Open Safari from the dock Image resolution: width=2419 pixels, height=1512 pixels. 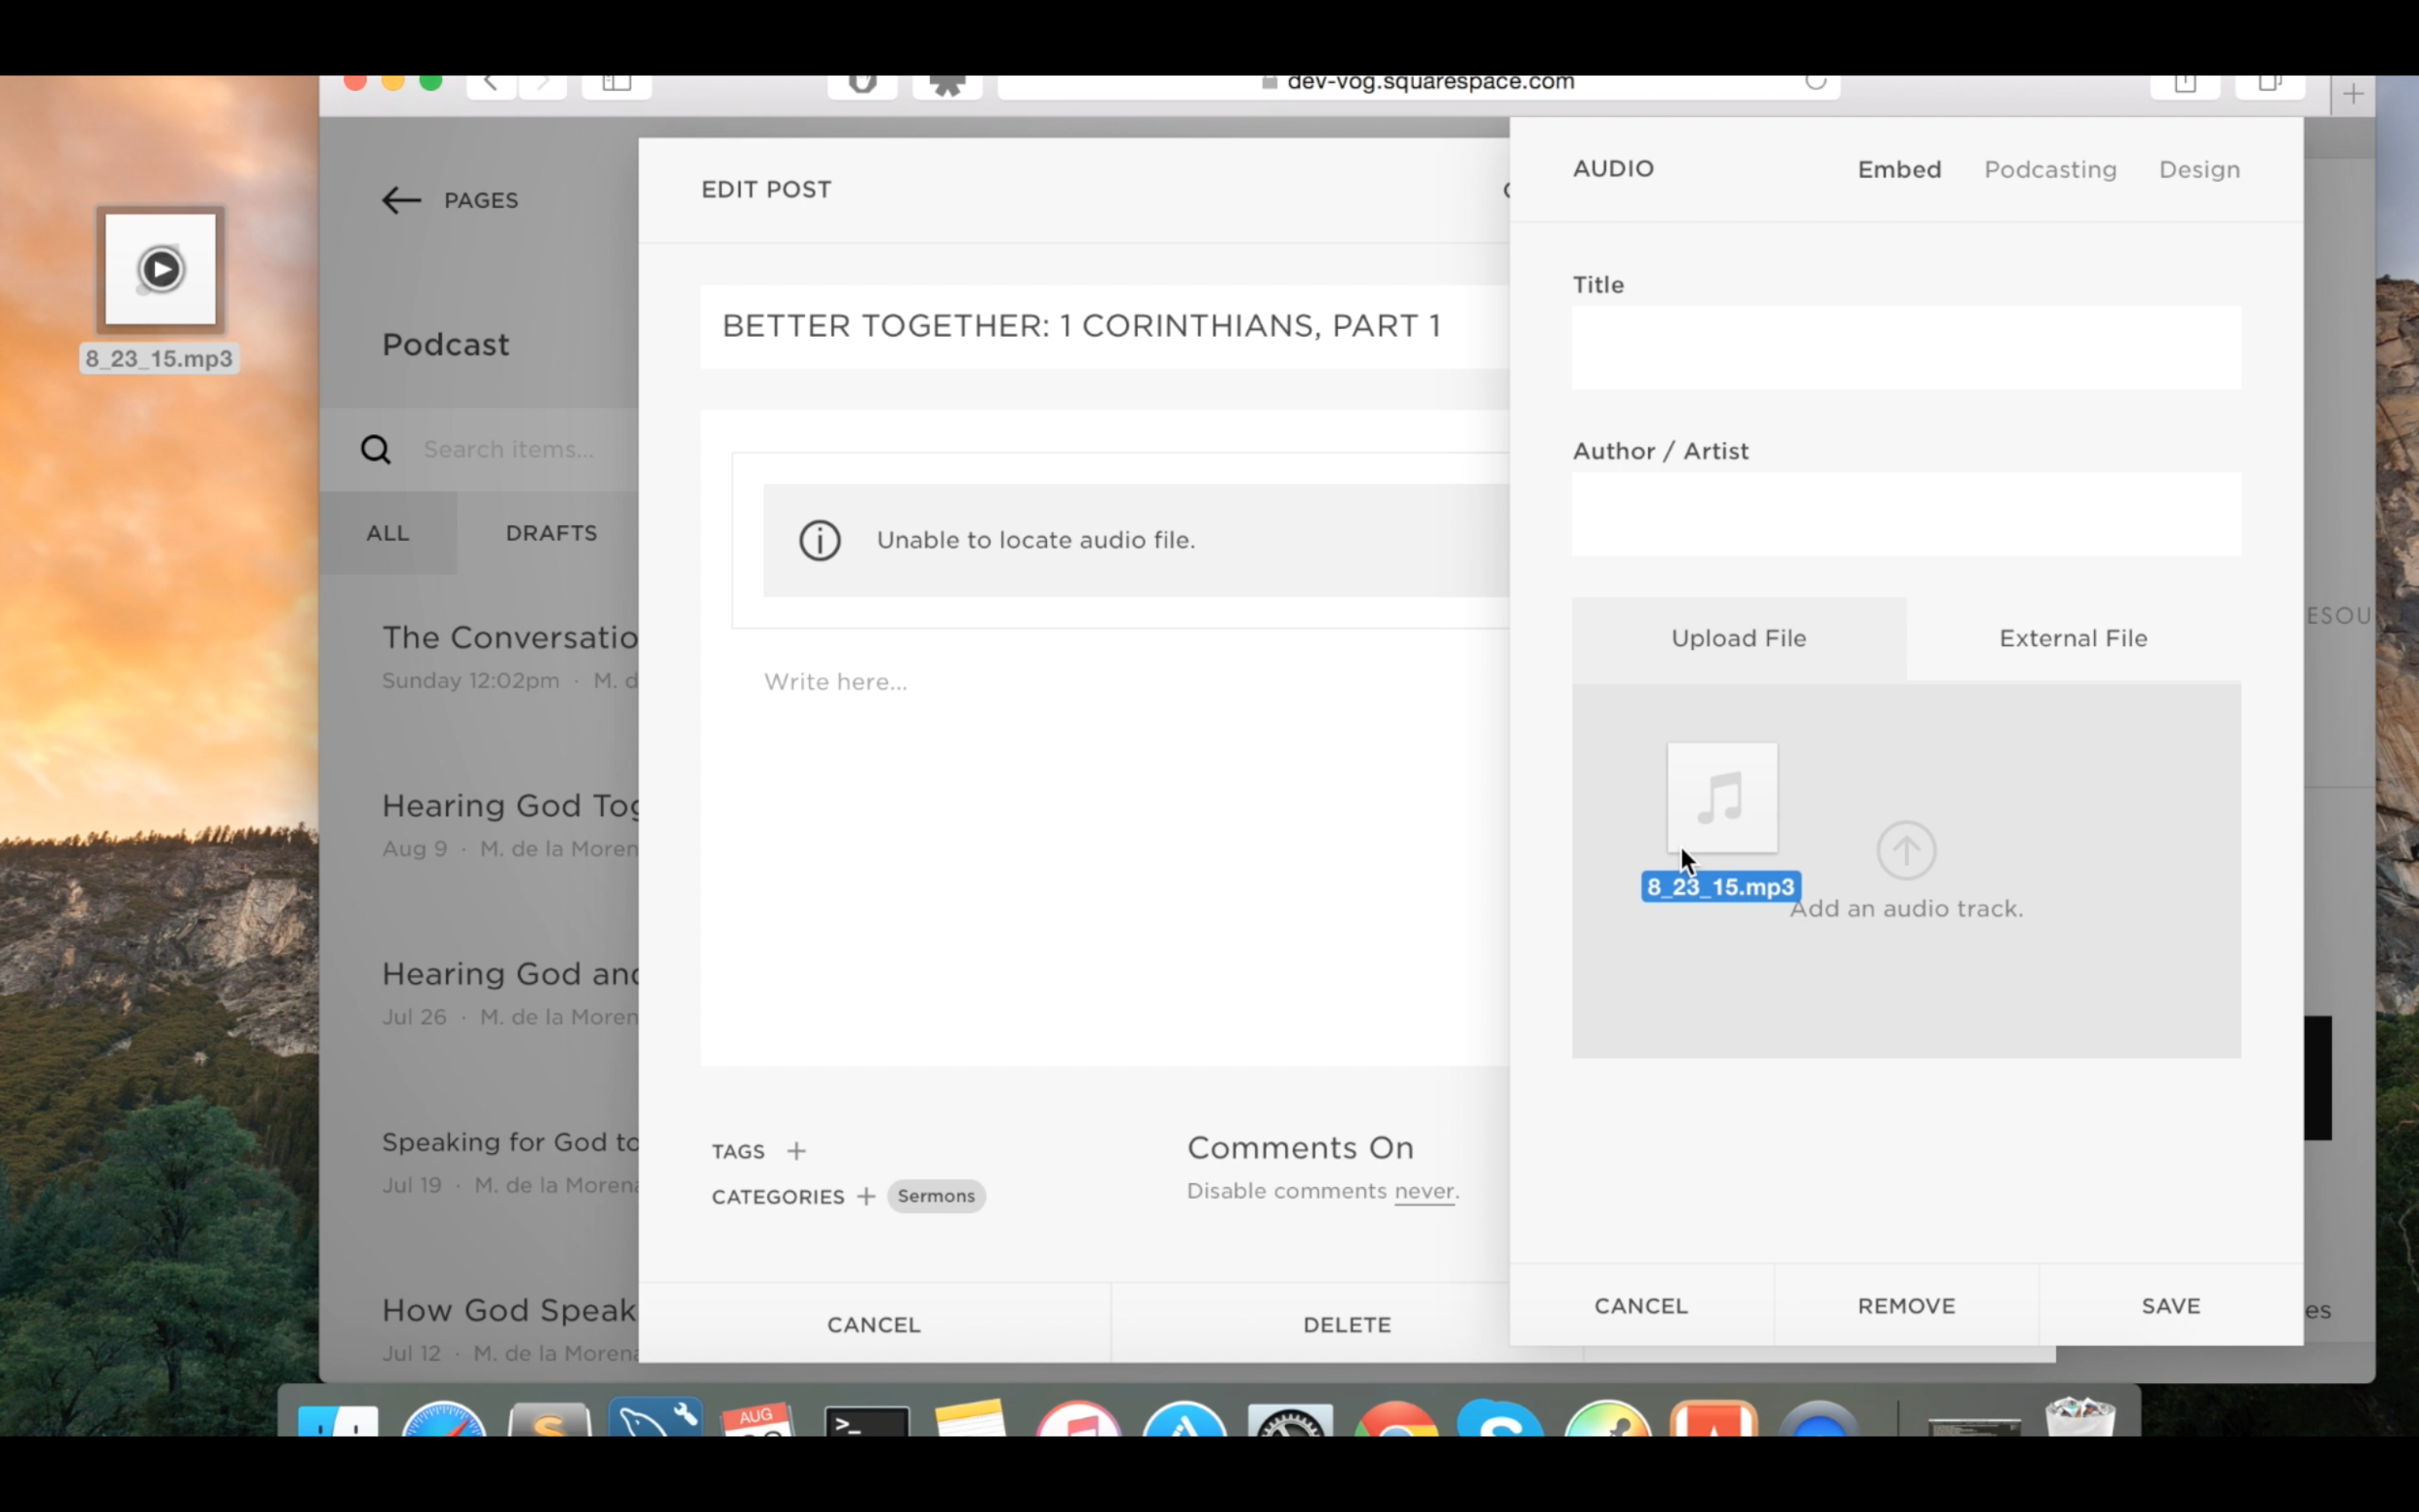click(444, 1421)
